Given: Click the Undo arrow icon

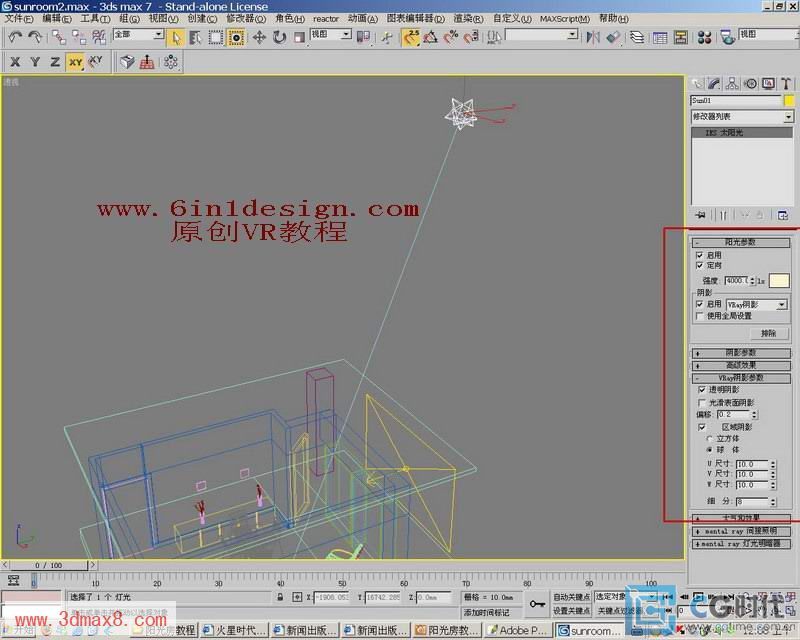Looking at the screenshot, I should point(15,37).
